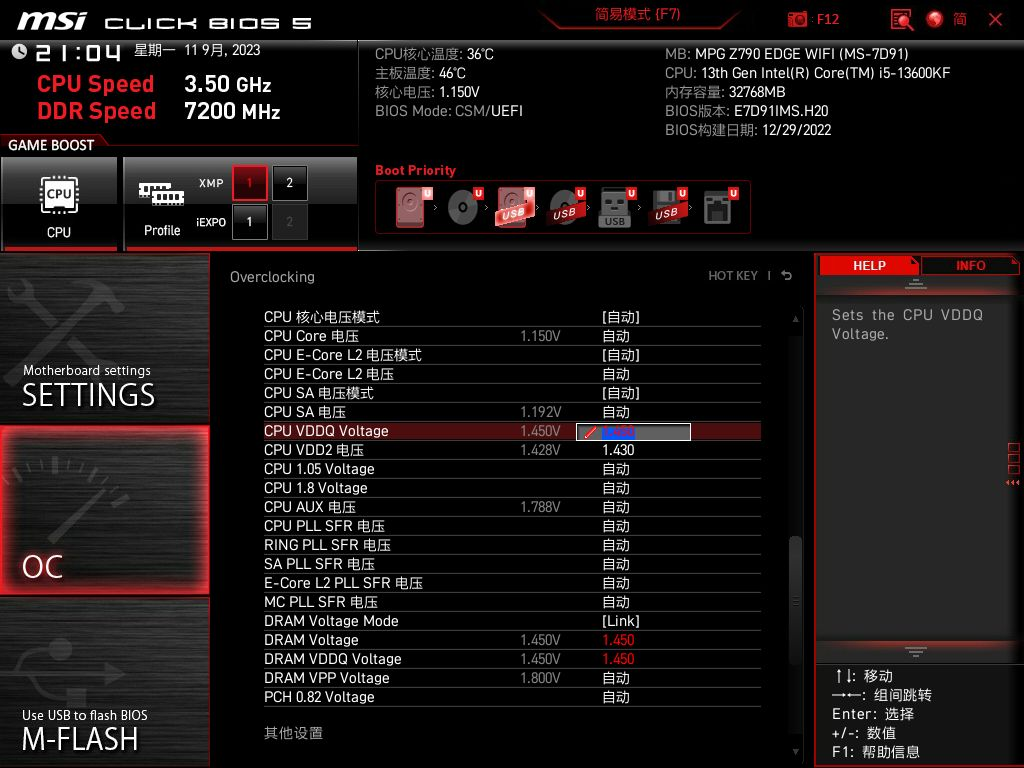Go back using the return arrow icon
1024x768 pixels.
[x=787, y=276]
